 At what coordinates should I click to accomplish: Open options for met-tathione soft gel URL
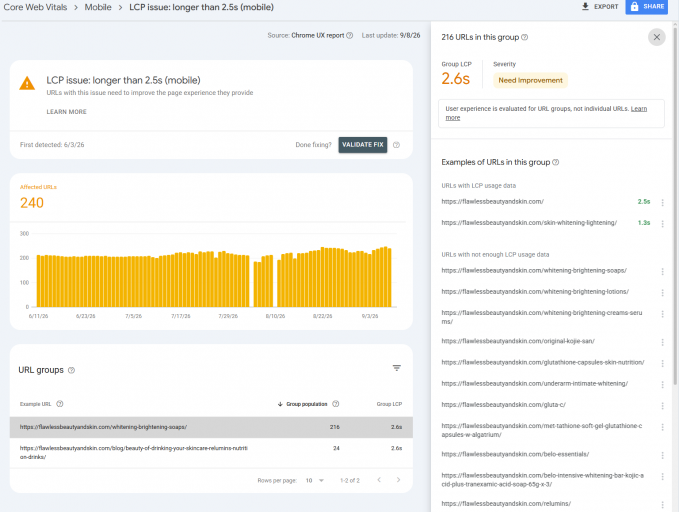tap(662, 427)
